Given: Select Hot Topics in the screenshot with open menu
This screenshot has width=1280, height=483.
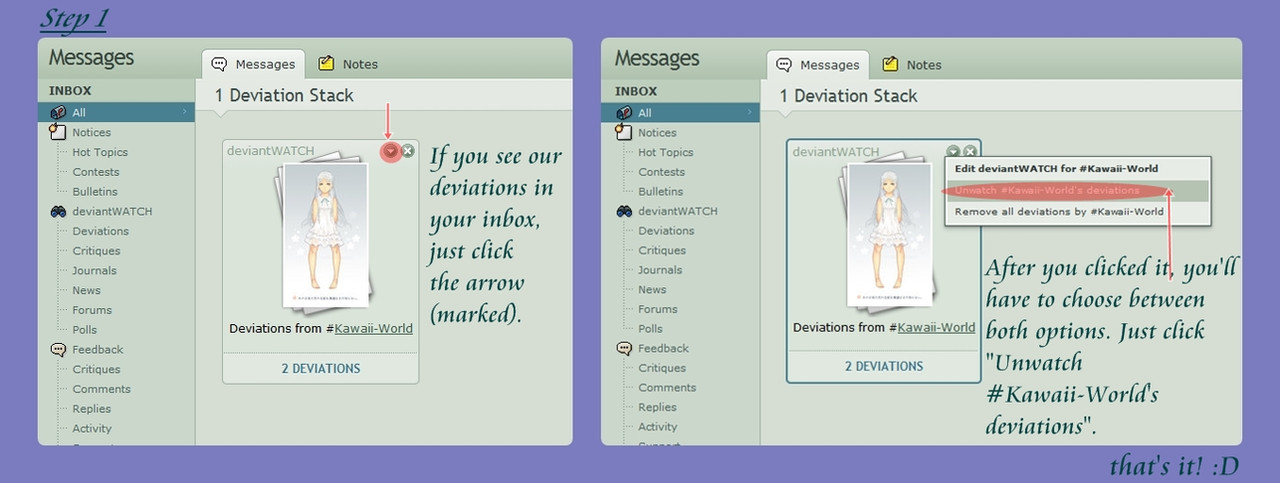Looking at the screenshot, I should point(666,152).
